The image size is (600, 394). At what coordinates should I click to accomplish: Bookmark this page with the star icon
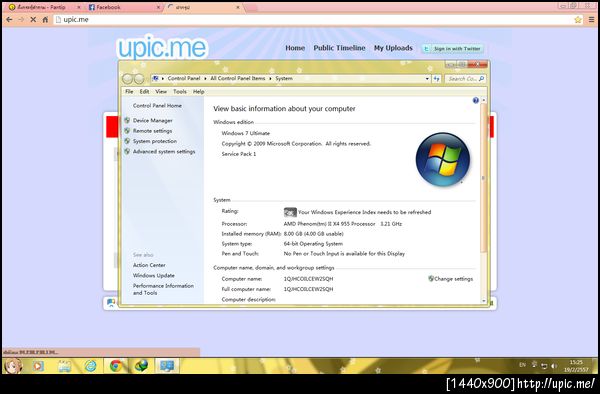(x=578, y=20)
